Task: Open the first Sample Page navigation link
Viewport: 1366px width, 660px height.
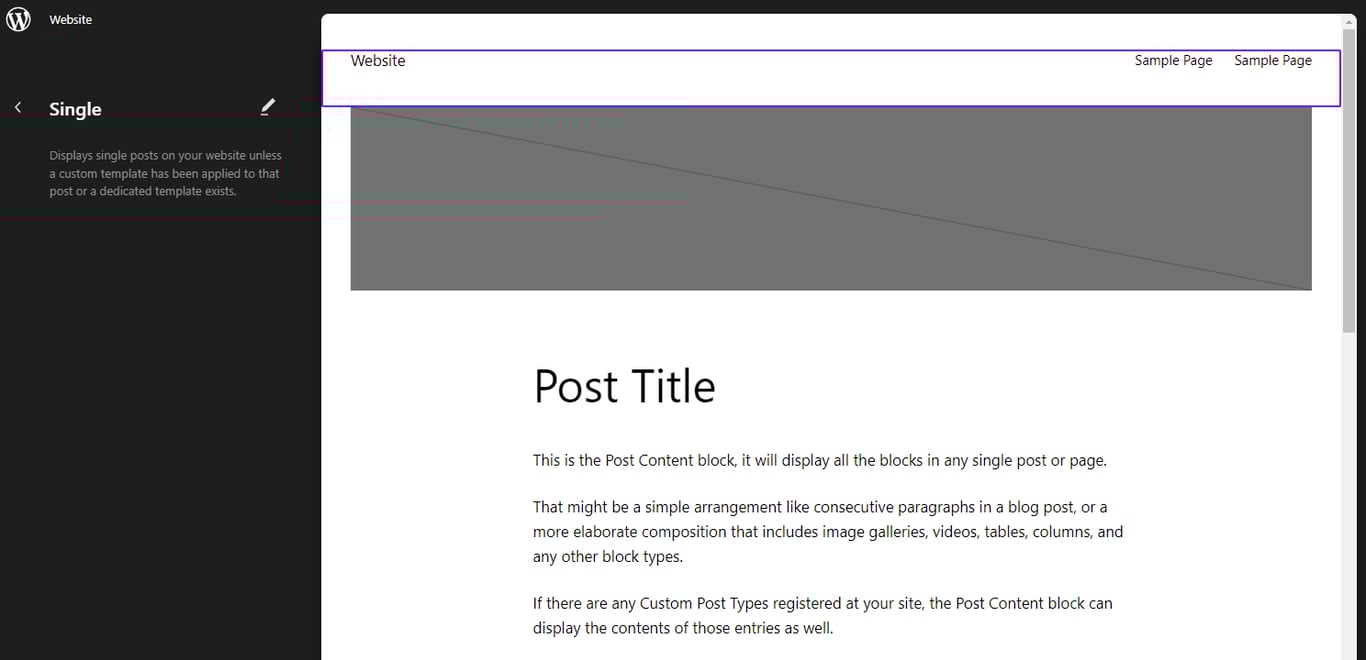Action: tap(1173, 60)
